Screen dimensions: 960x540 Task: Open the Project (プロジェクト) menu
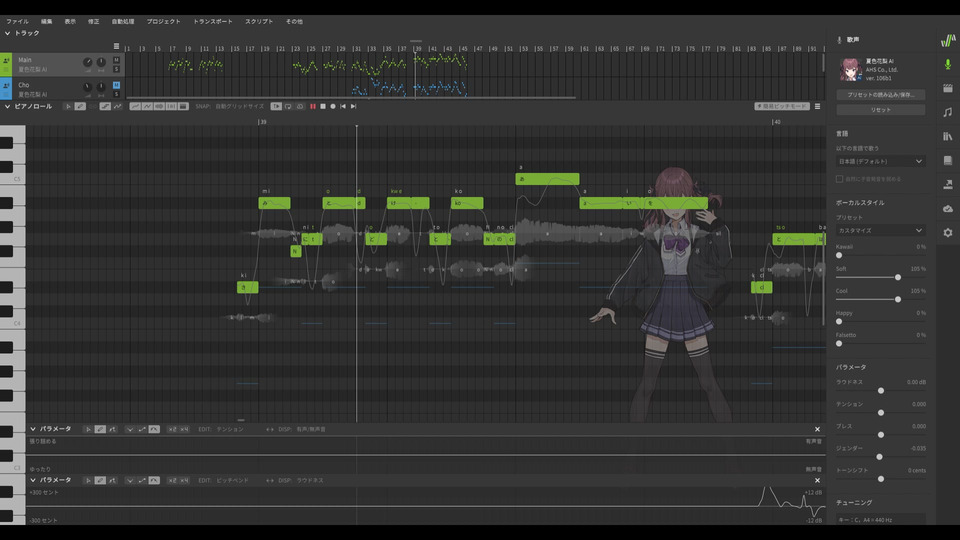pyautogui.click(x=163, y=21)
